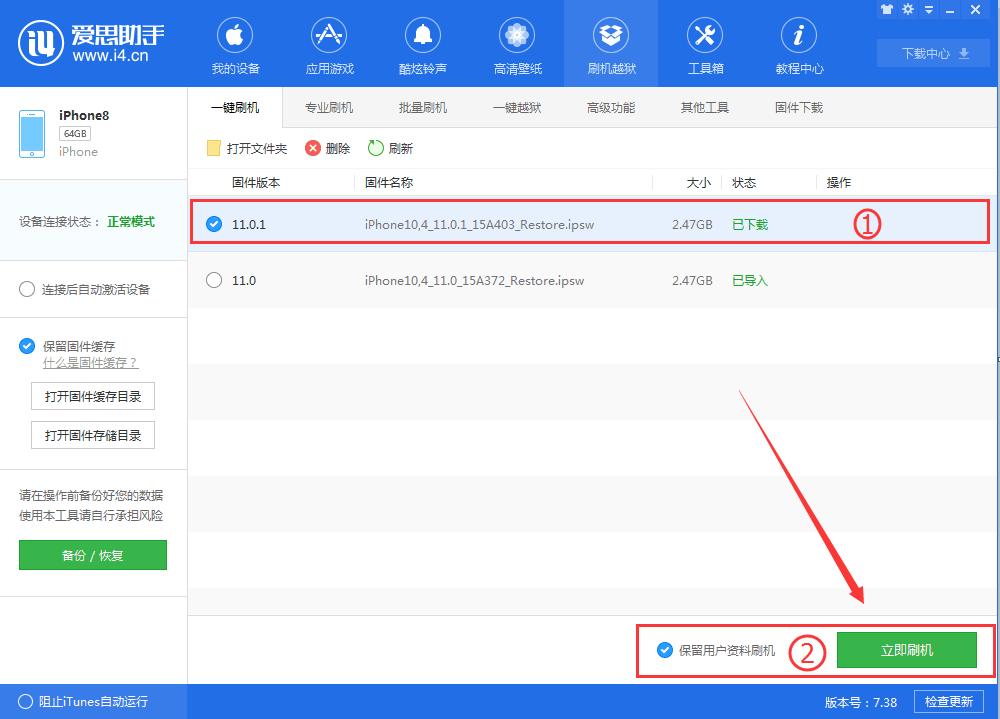The width and height of the screenshot is (1000, 719).
Task: Click 备份 / 恢复 backup restore button
Action: (92, 555)
